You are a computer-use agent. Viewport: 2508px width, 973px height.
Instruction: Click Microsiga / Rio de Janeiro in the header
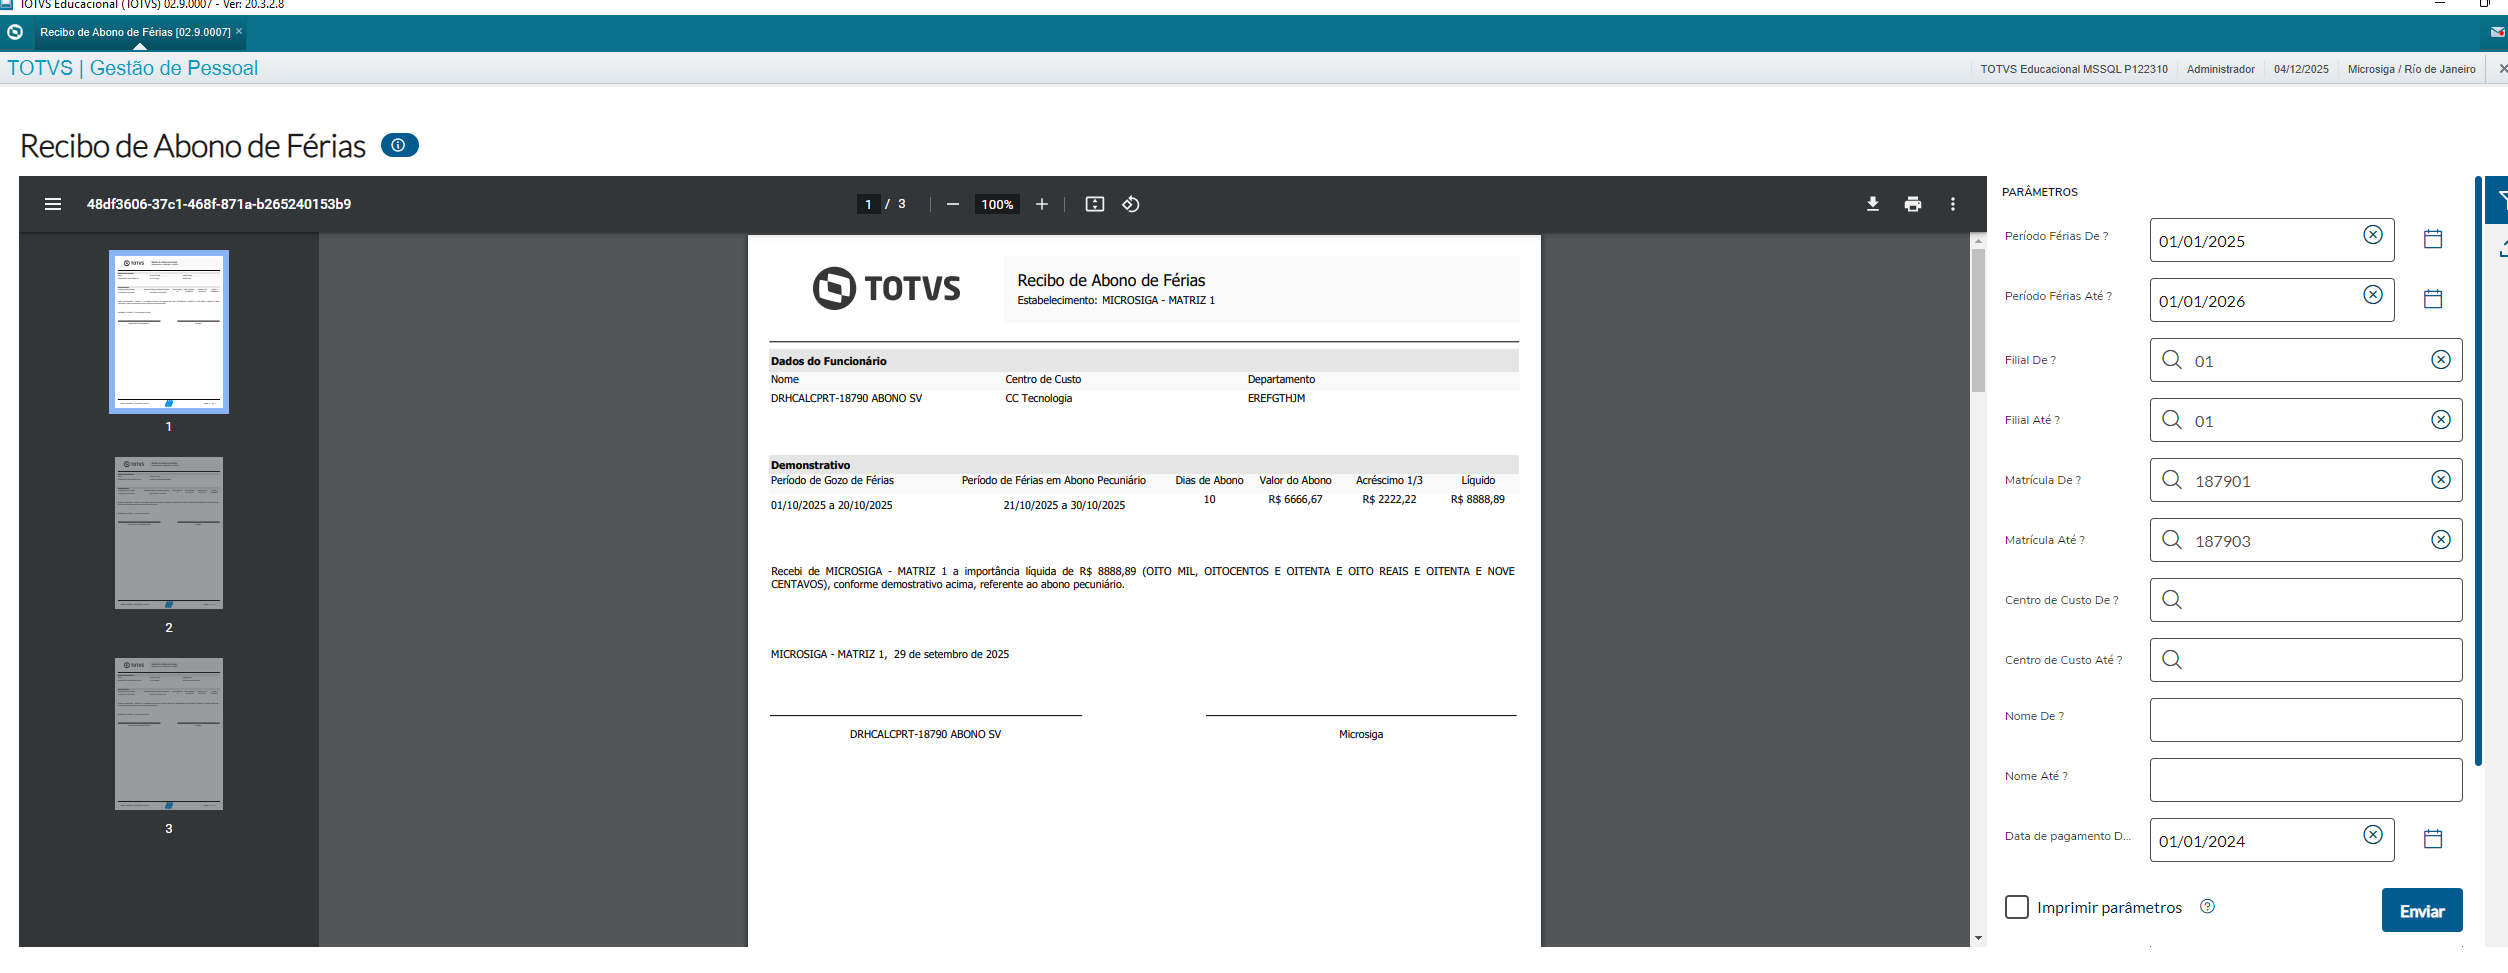[2411, 69]
